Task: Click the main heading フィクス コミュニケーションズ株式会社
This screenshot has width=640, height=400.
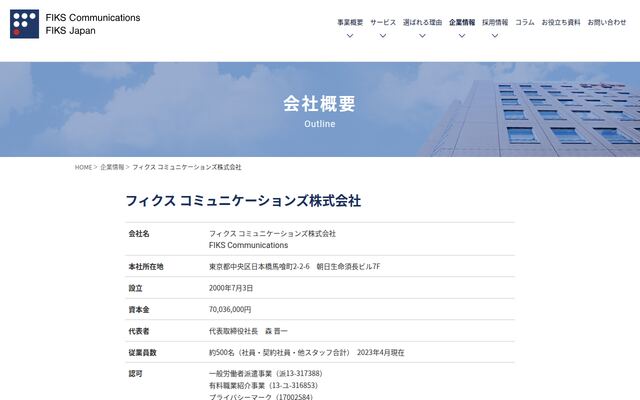Action: point(243,201)
